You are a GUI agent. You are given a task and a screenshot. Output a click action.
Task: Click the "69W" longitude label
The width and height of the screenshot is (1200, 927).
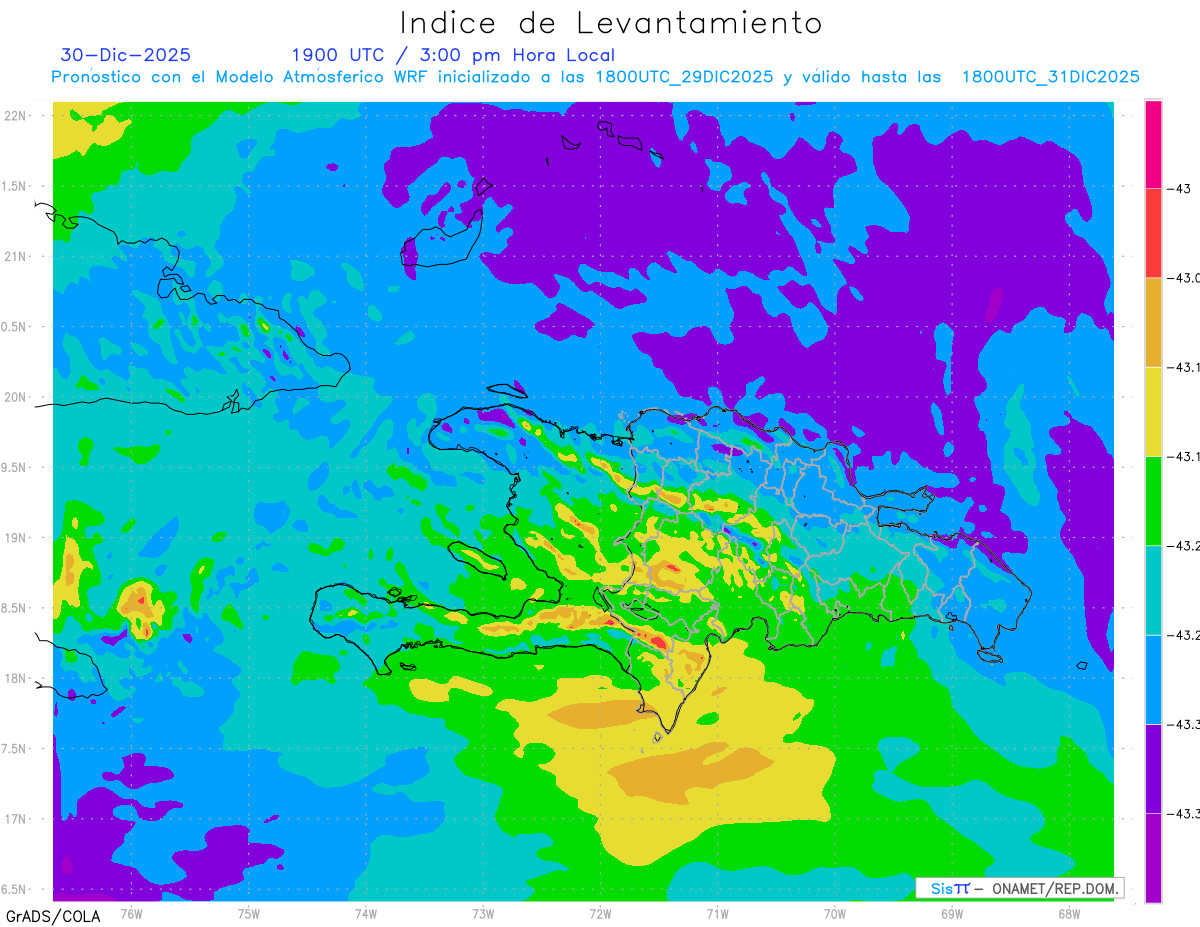952,913
